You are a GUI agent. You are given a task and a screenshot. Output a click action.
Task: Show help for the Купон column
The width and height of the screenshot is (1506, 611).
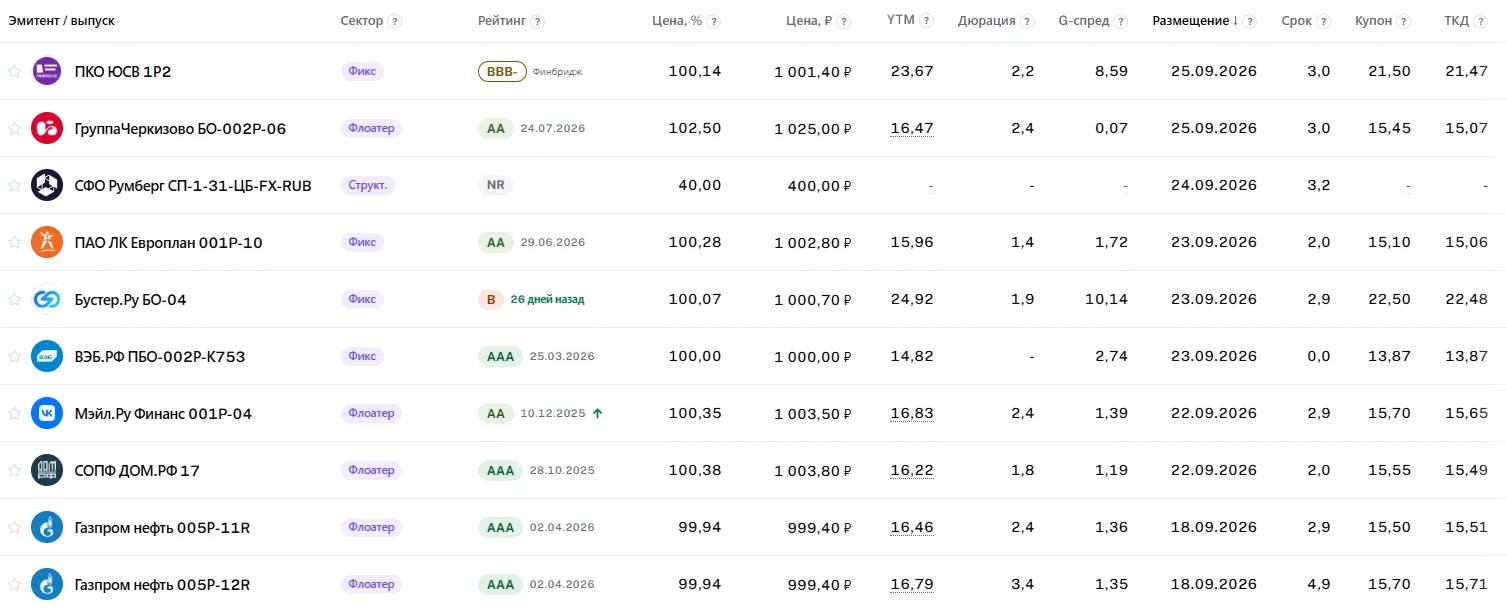pyautogui.click(x=1404, y=21)
